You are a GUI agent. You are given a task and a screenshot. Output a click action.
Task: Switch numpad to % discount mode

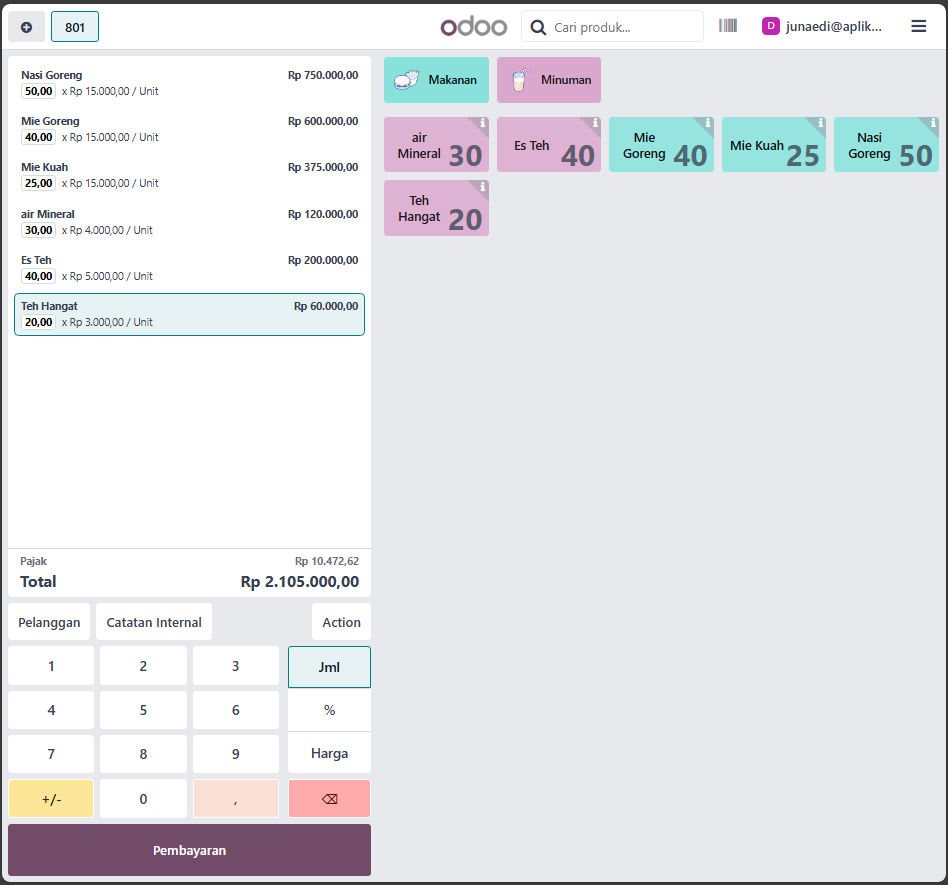[329, 710]
